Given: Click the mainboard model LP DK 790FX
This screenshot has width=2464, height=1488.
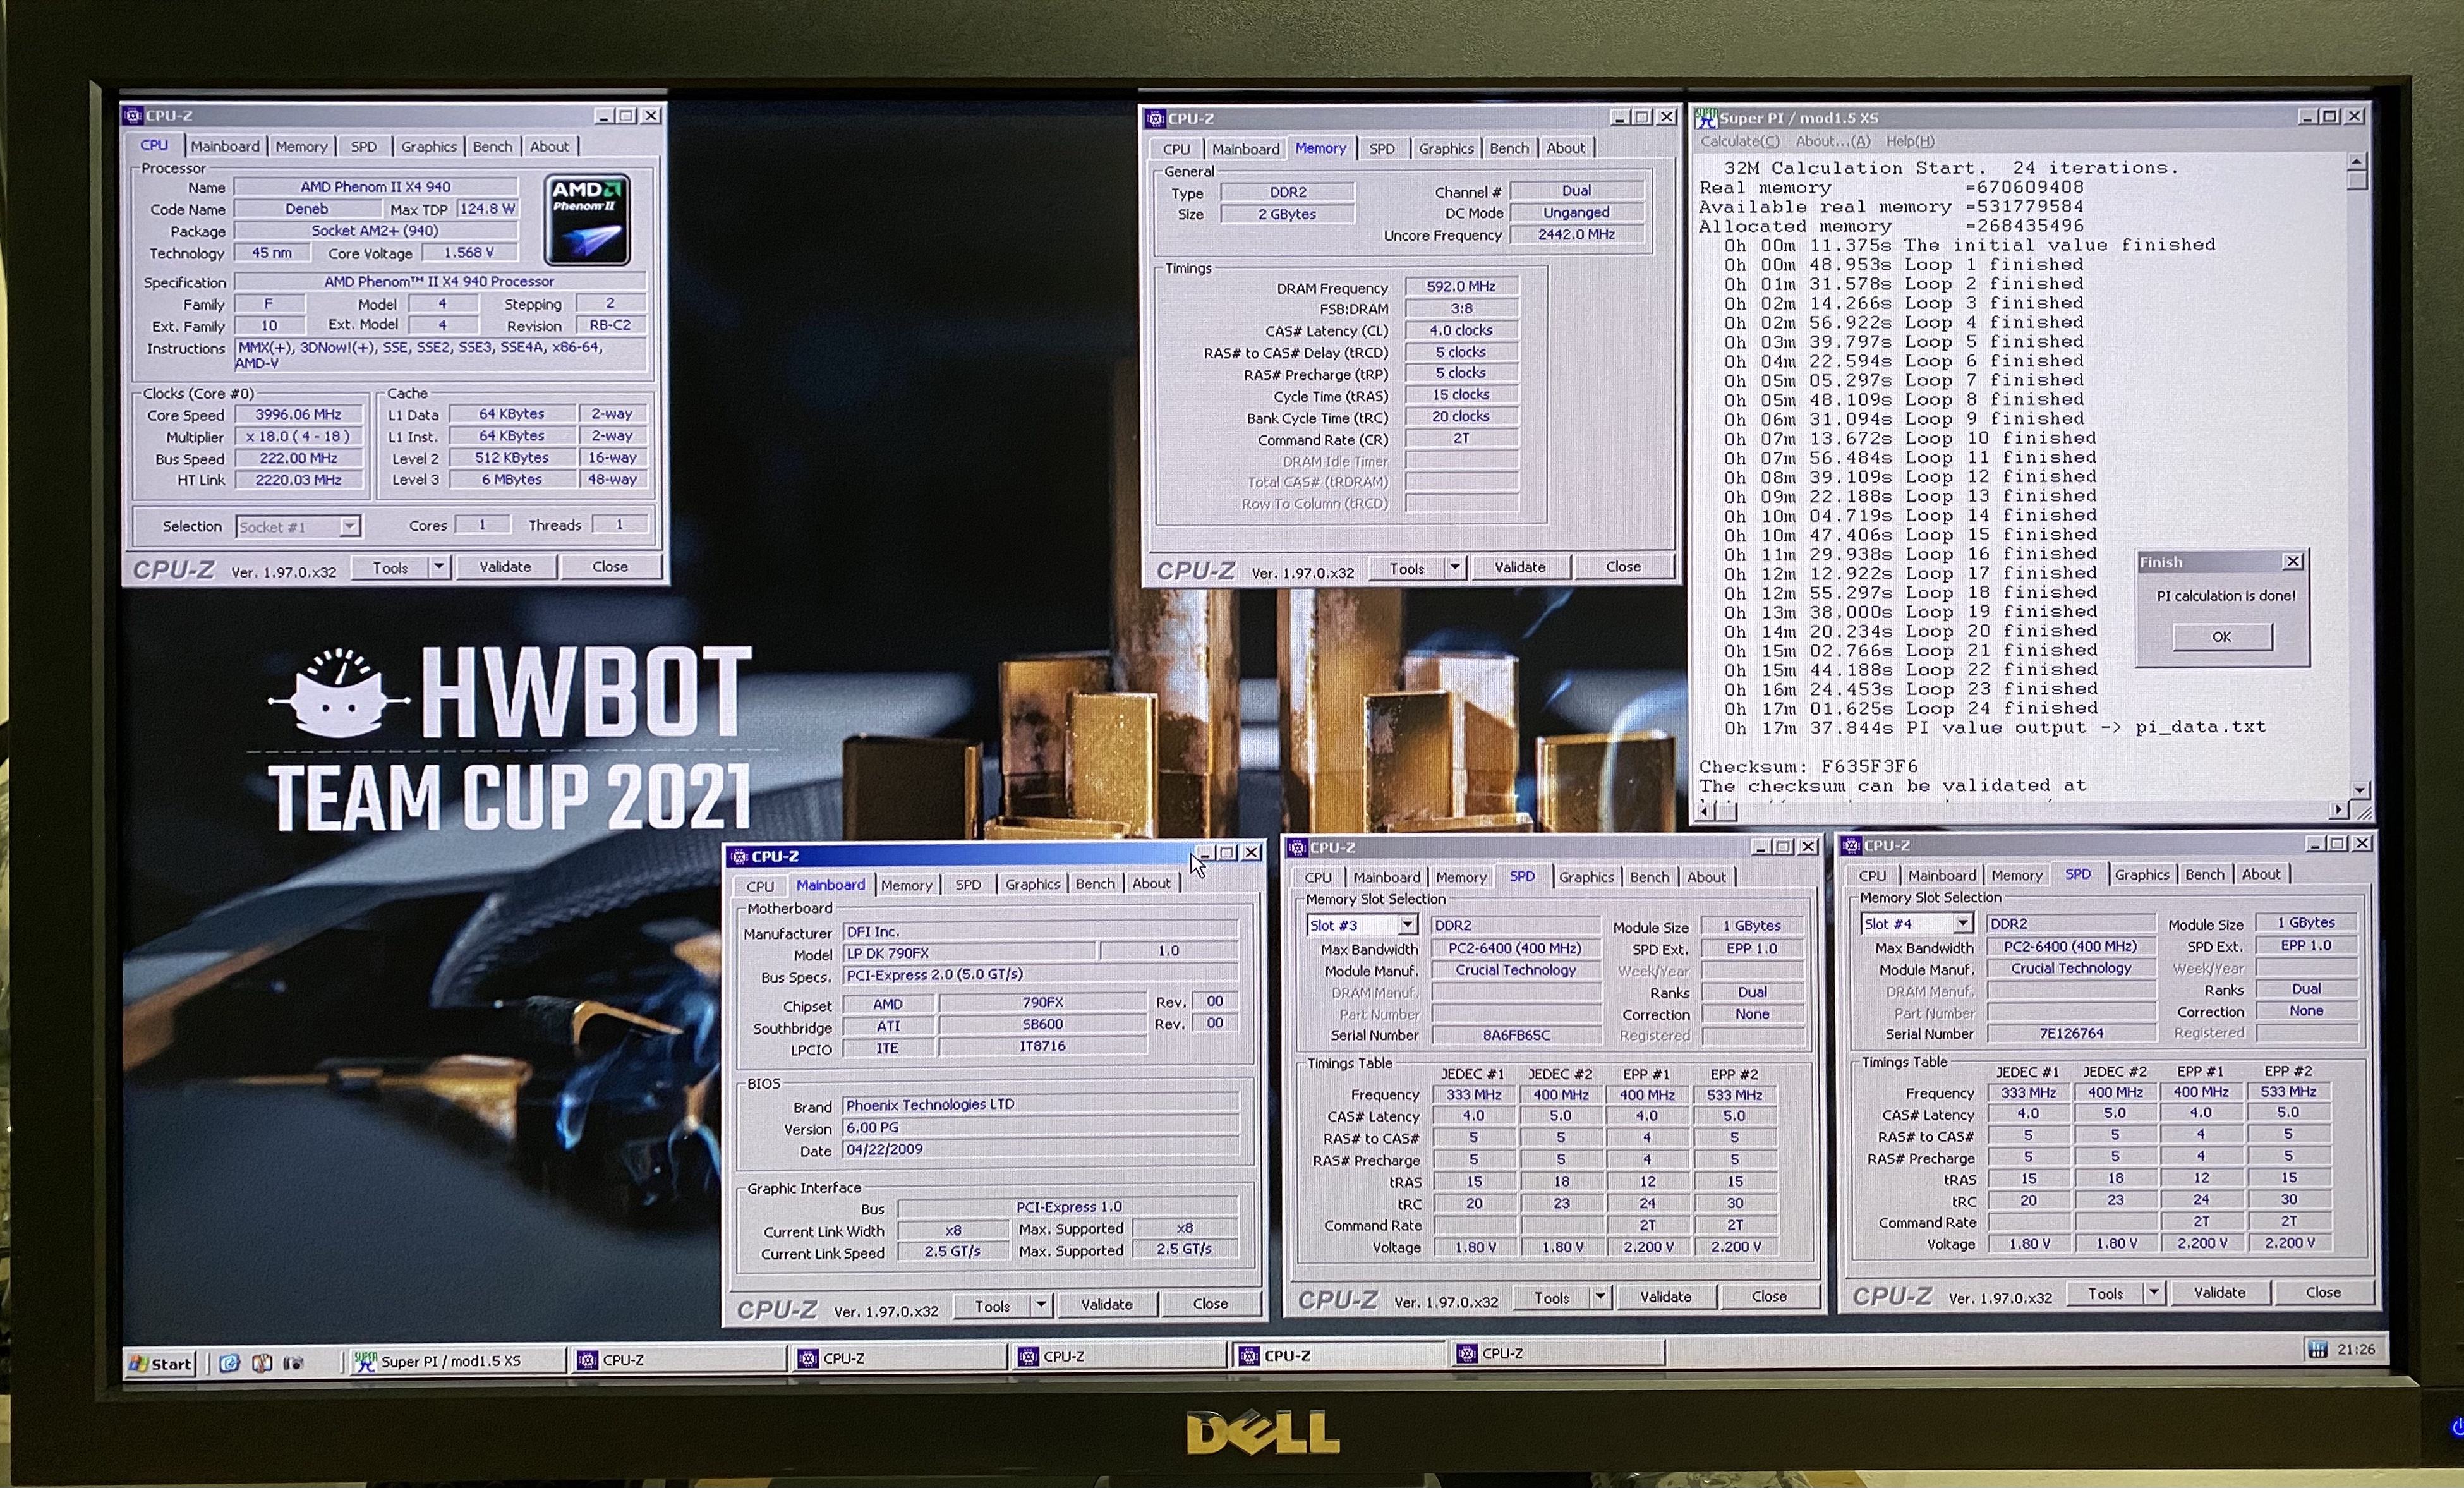Looking at the screenshot, I should (969, 954).
